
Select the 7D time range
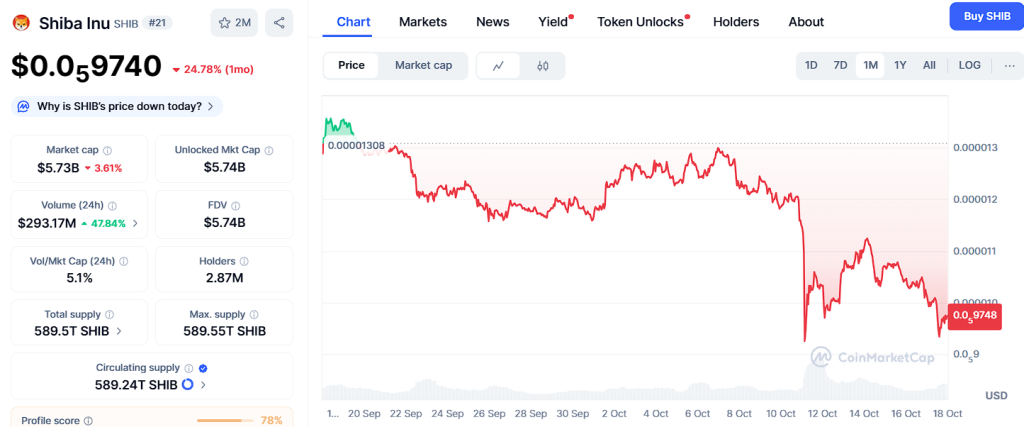point(841,65)
